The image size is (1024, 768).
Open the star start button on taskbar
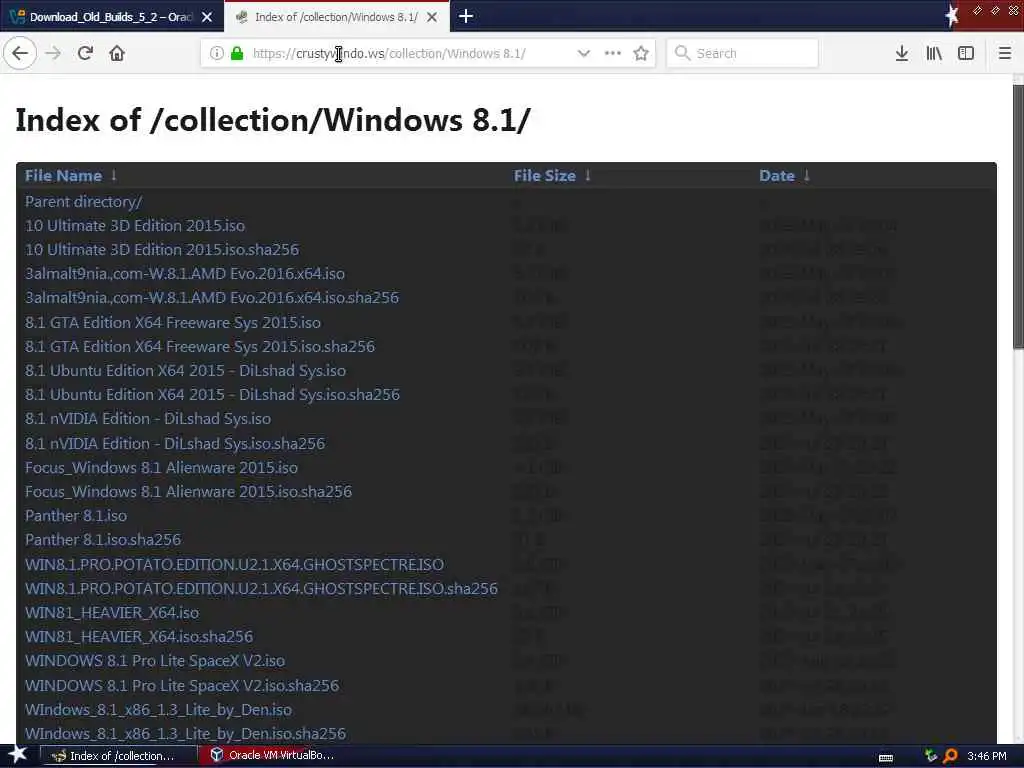17,755
